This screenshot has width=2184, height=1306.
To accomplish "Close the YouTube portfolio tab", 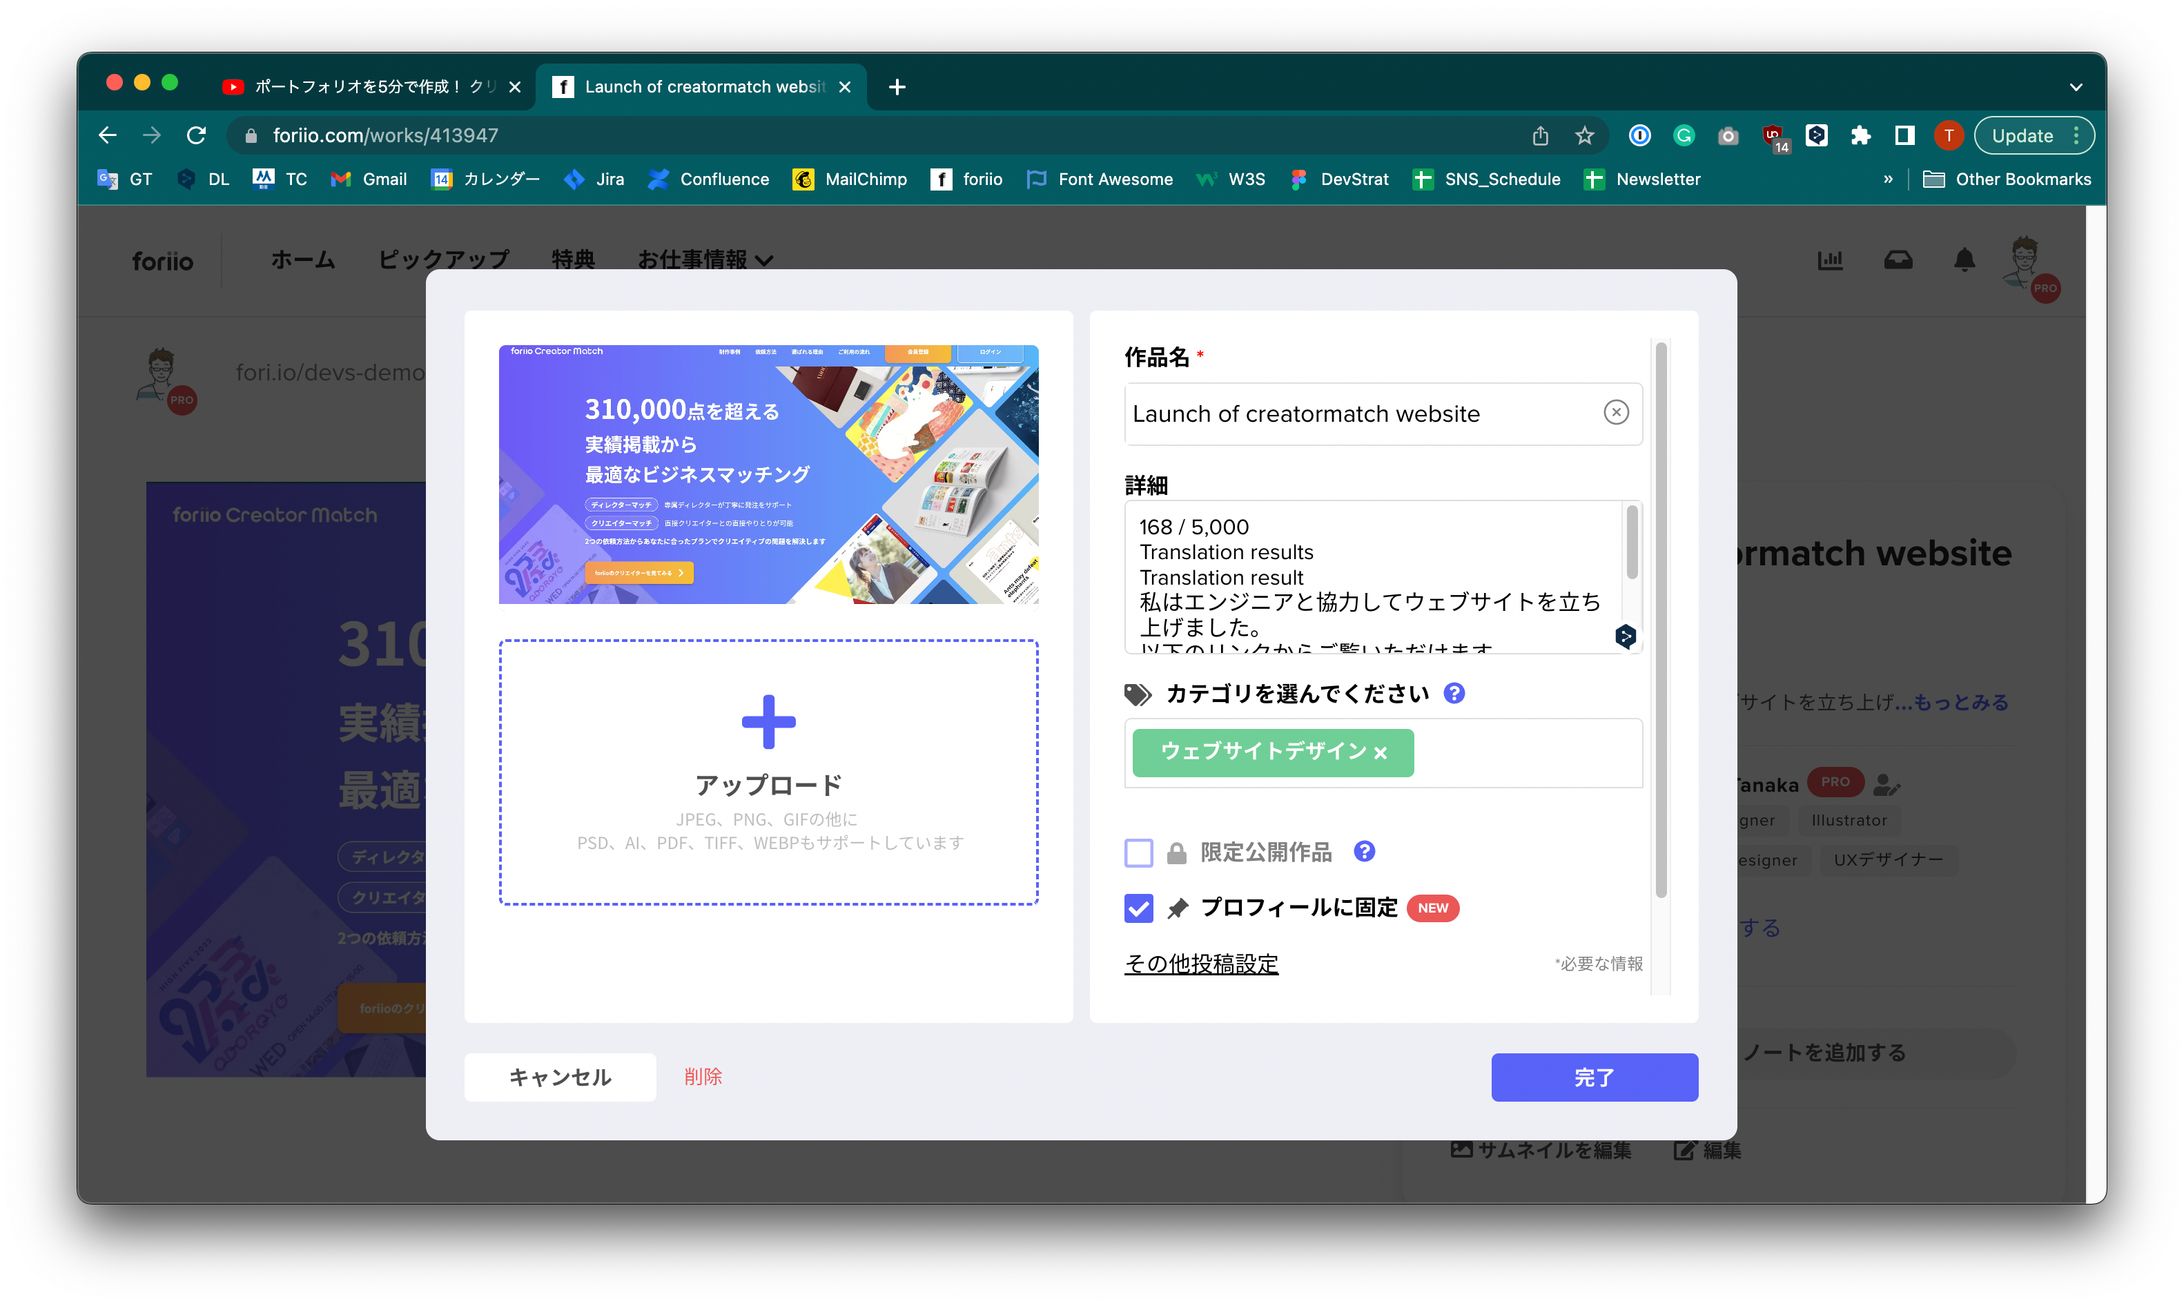I will [x=515, y=87].
